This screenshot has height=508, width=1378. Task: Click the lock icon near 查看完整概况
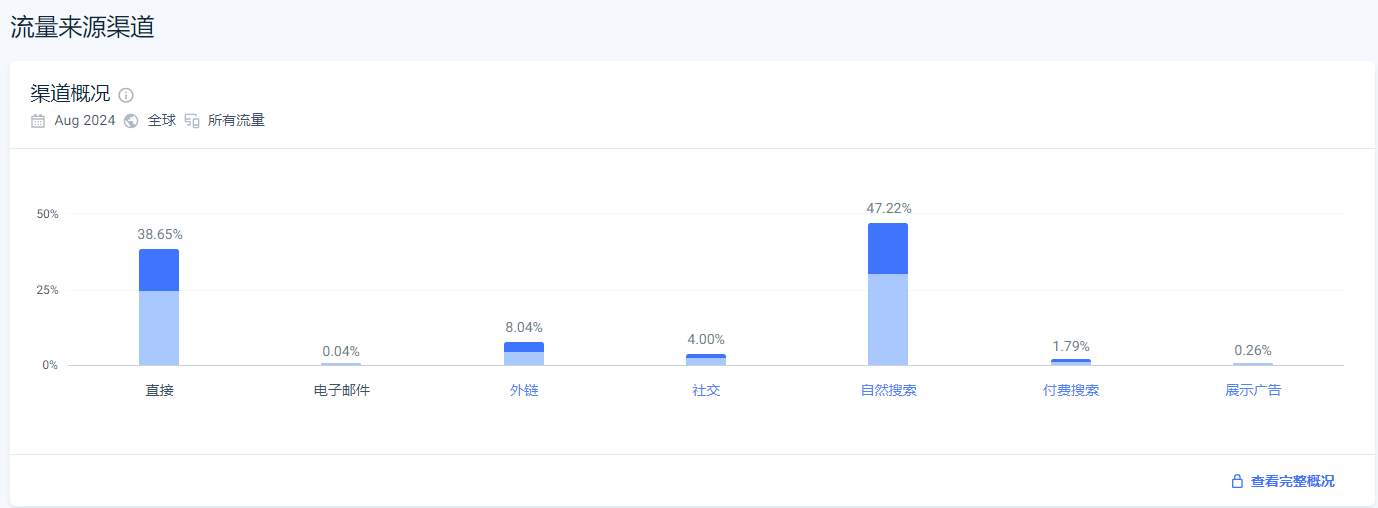click(1237, 481)
